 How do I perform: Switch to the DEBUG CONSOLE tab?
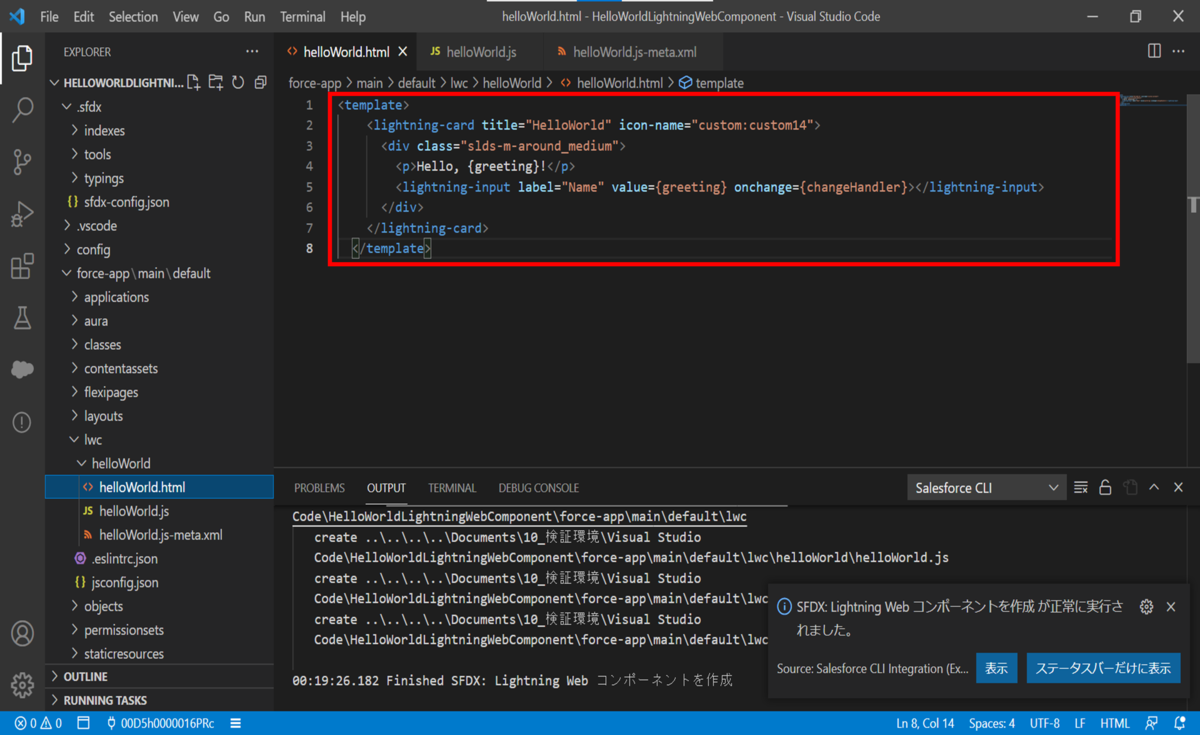tap(538, 488)
